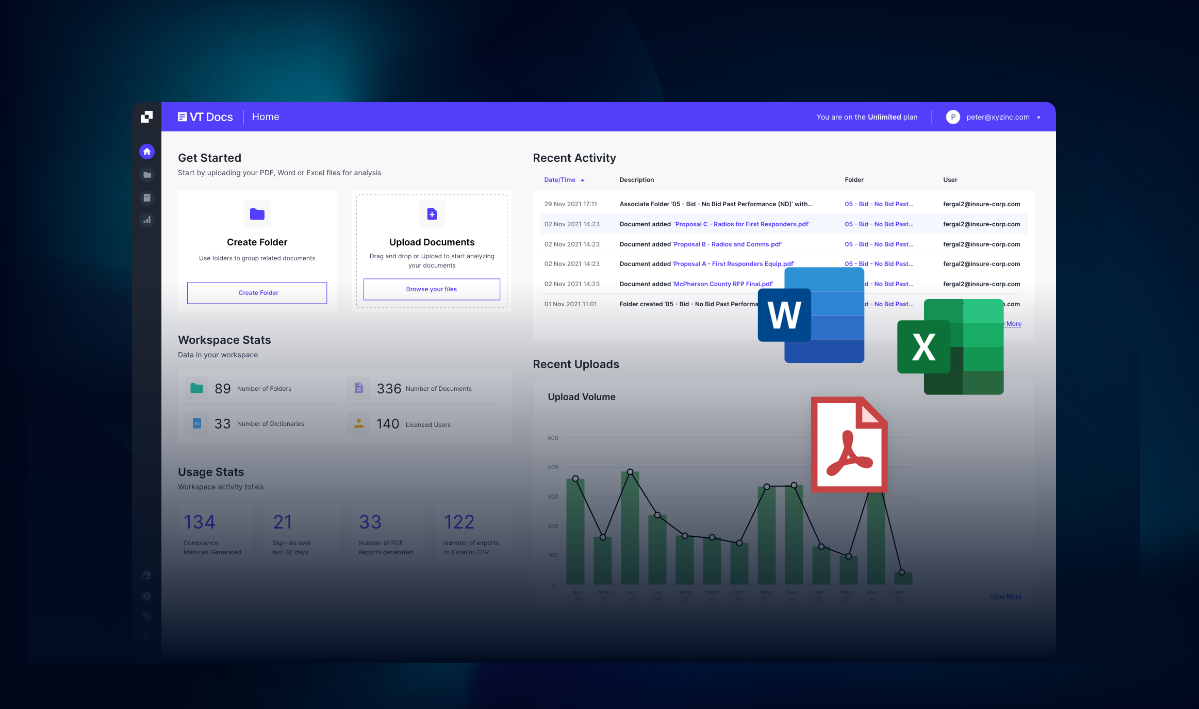Screen dimensions: 1199x709
Task: Click the green Number of Folders icon
Action: point(197,388)
